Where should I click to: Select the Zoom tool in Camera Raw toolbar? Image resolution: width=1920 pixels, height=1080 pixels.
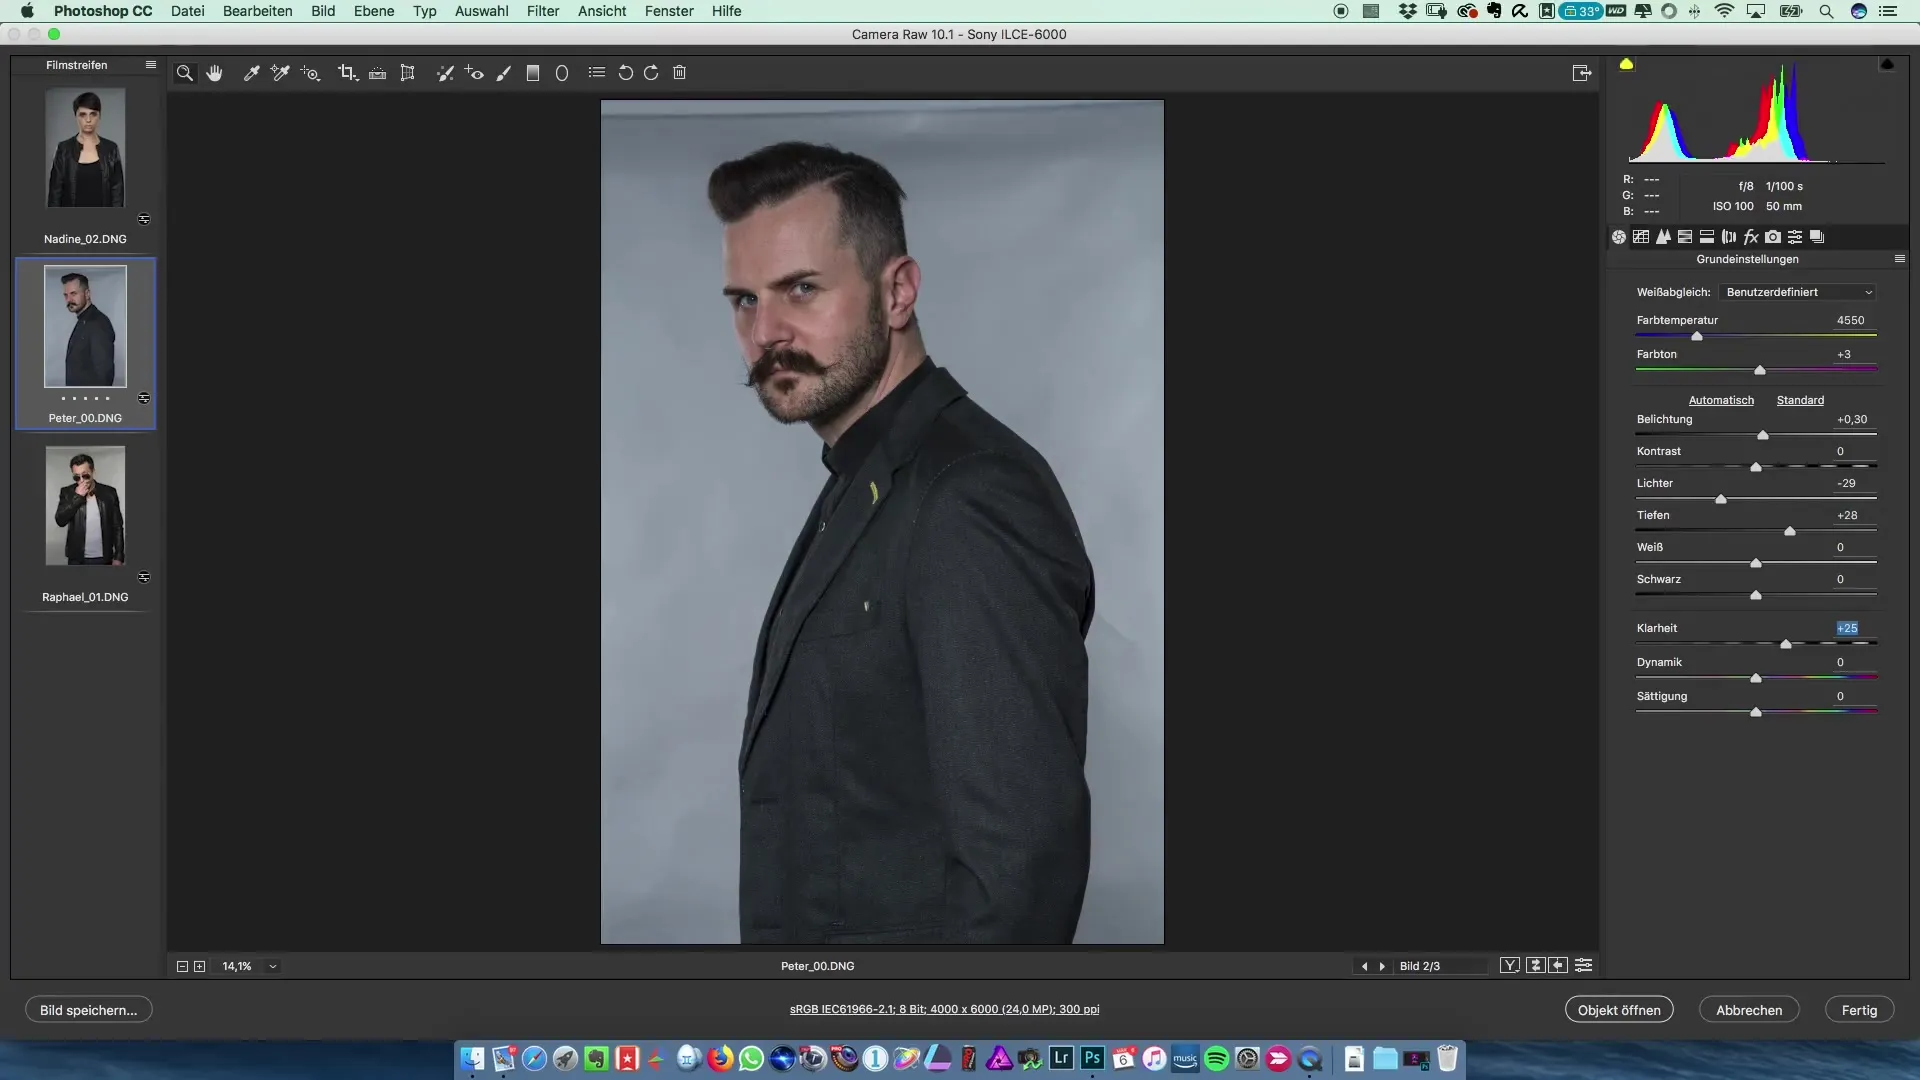(x=185, y=73)
